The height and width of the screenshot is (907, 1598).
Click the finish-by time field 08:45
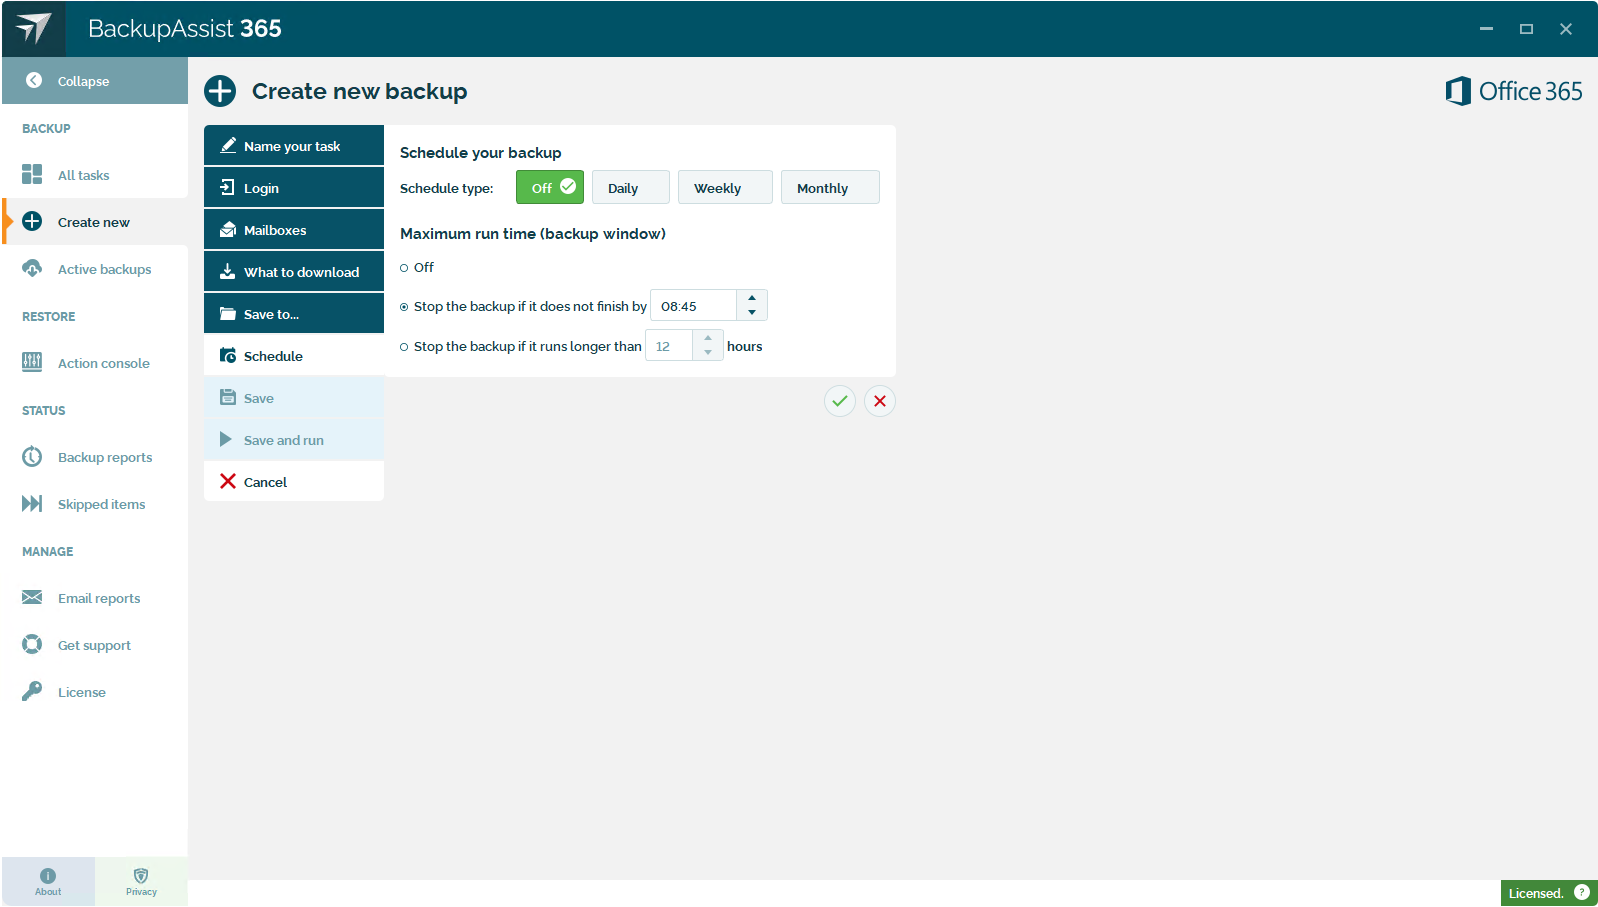click(x=694, y=305)
